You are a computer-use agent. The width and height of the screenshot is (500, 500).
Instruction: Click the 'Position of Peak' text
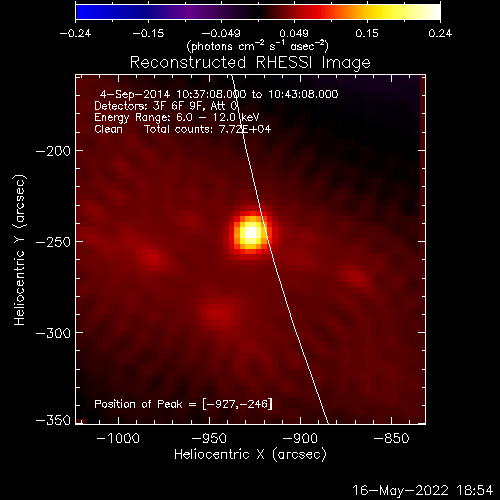point(138,404)
